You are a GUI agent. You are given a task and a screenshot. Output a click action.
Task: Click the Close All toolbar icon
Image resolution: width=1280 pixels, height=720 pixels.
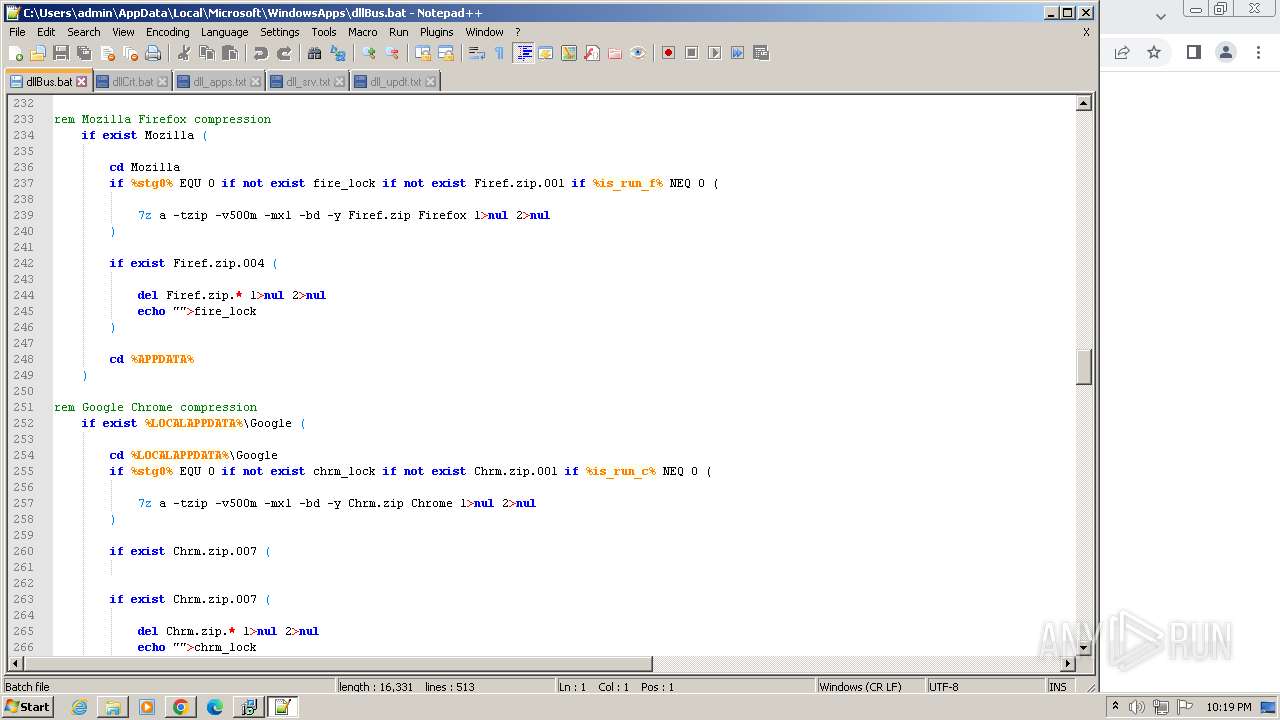point(130,53)
